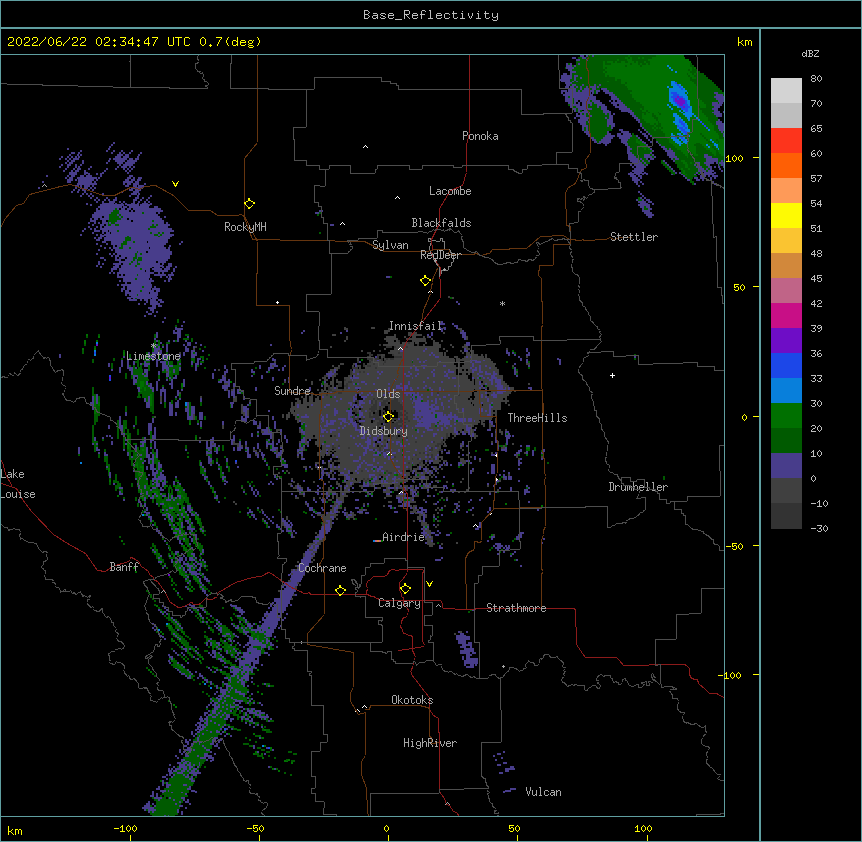Click the purple 10 dBZ legend swatch

coord(786,466)
